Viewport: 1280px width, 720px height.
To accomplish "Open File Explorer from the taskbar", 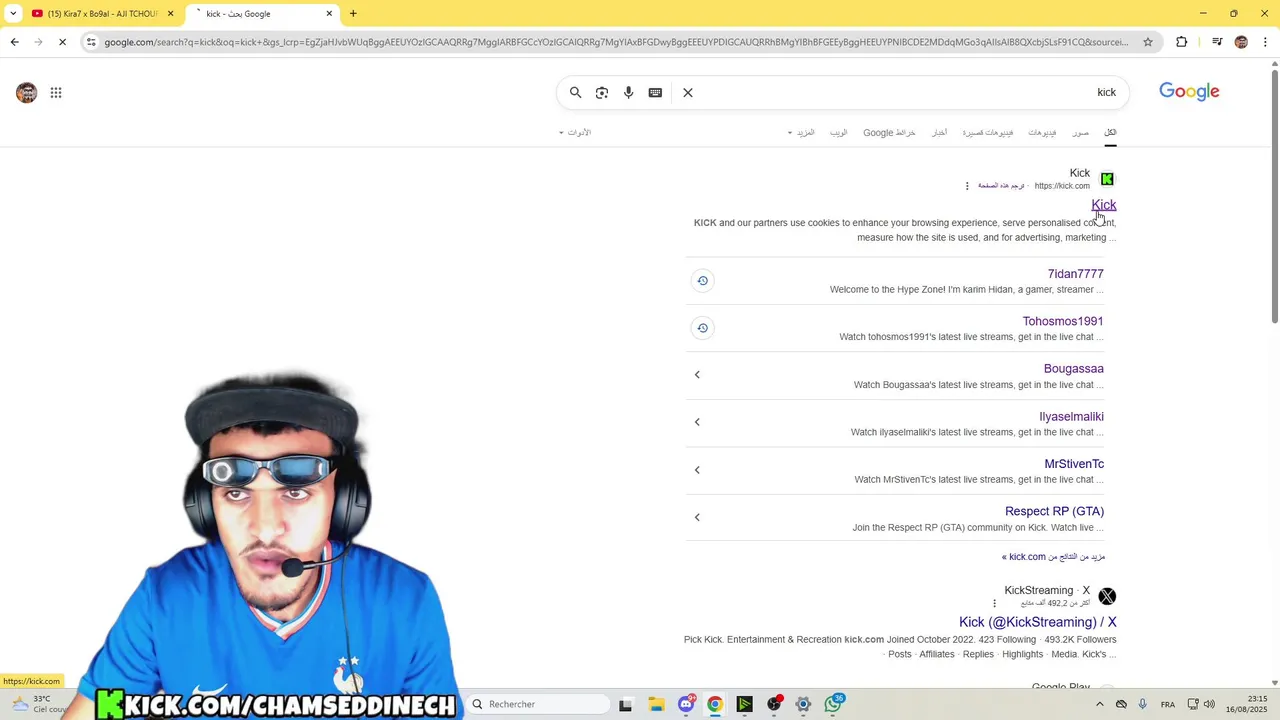I will click(656, 704).
